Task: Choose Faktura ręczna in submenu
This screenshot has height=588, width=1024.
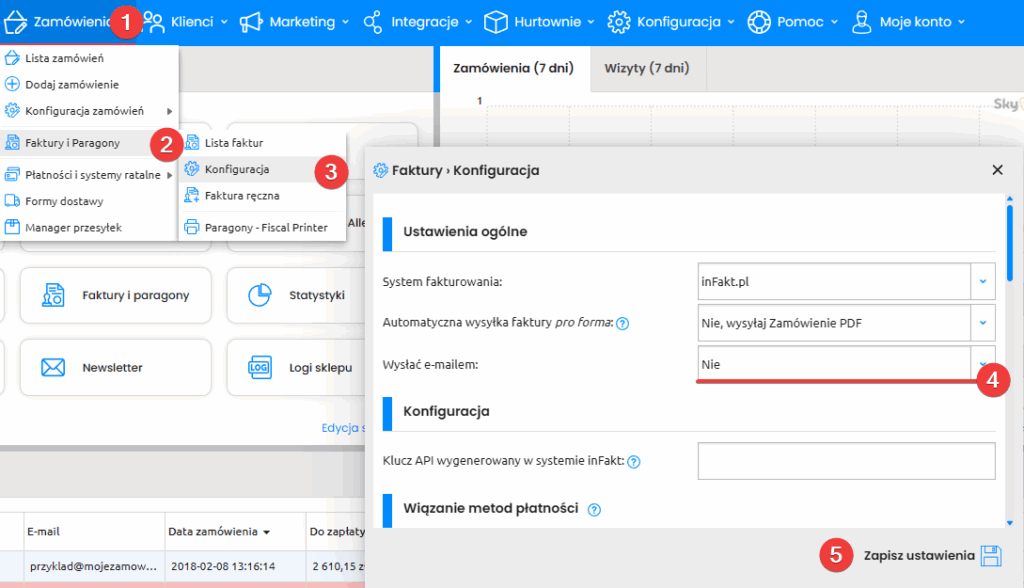Action: 242,196
